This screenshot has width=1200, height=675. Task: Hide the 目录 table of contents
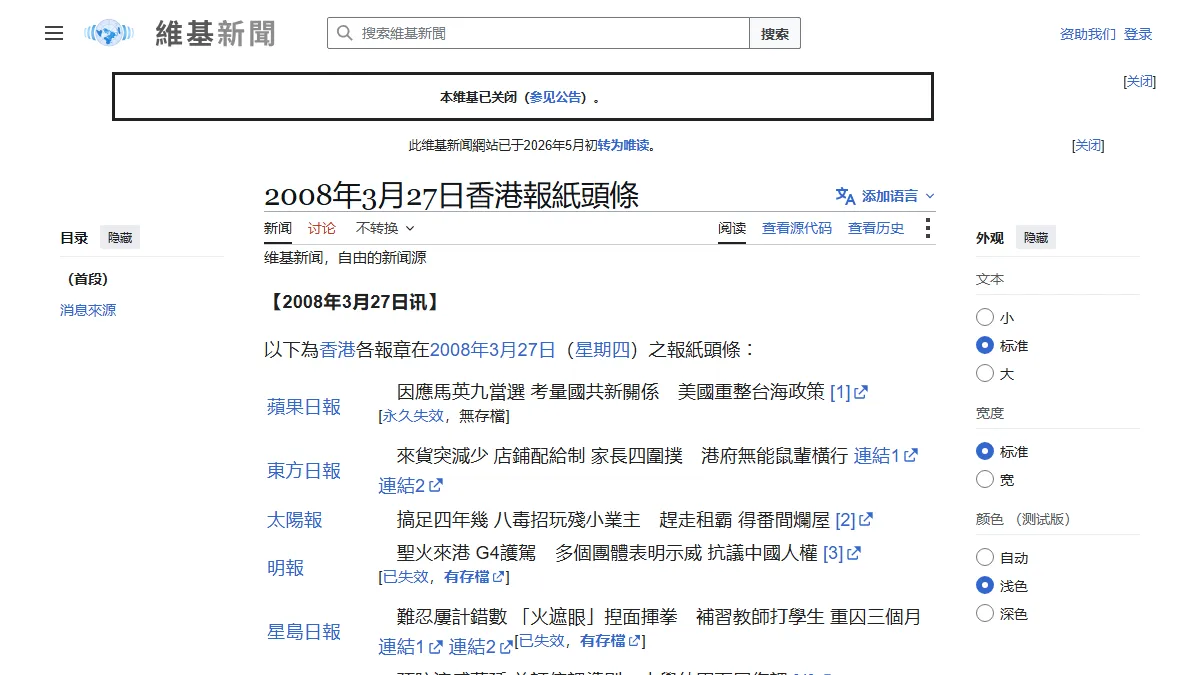click(120, 238)
